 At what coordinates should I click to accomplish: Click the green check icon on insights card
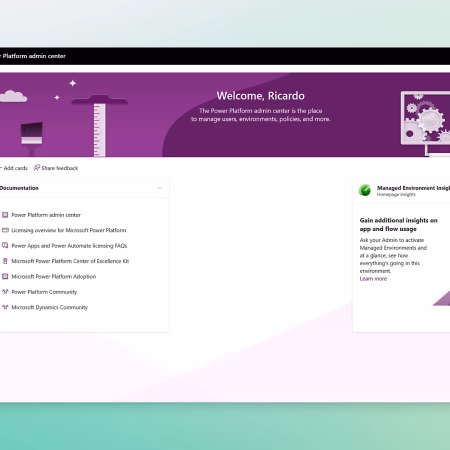365,190
